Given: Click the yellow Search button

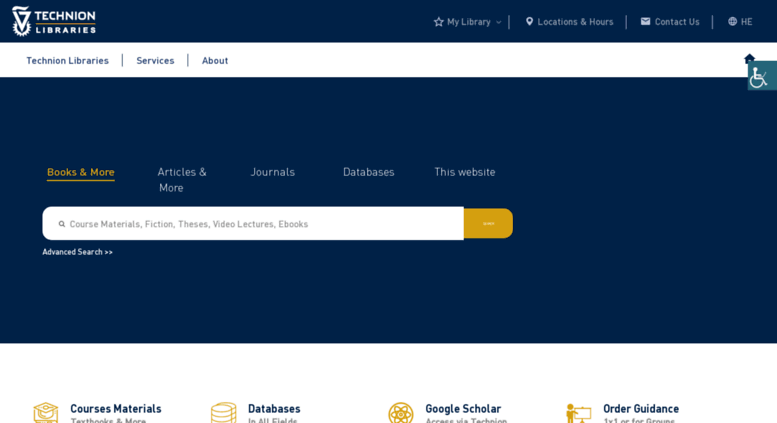Looking at the screenshot, I should pyautogui.click(x=488, y=223).
